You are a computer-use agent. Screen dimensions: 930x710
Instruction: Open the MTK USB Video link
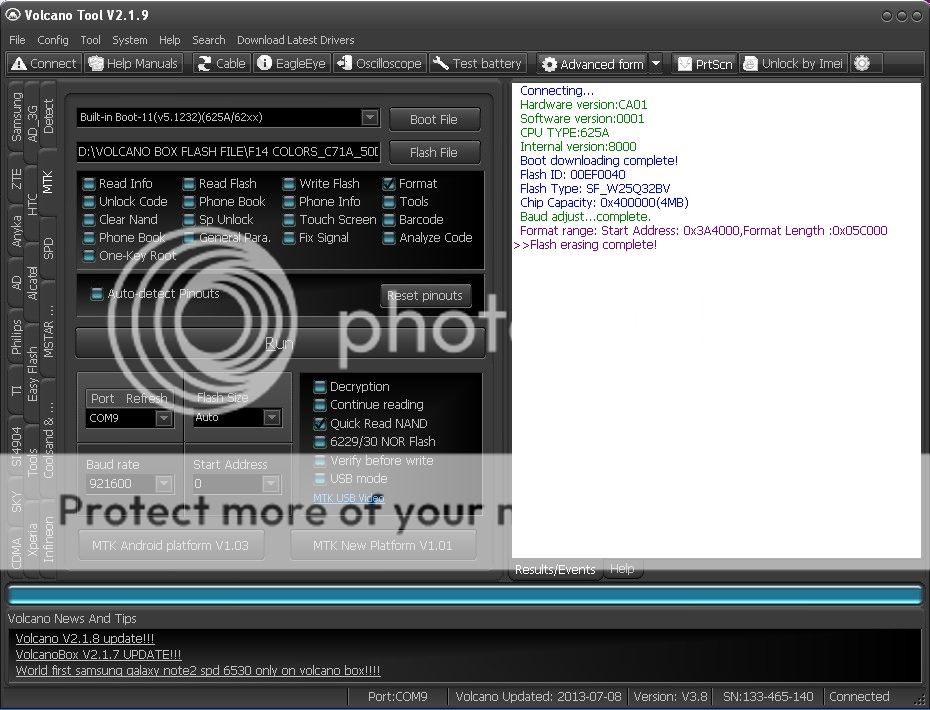coord(349,498)
